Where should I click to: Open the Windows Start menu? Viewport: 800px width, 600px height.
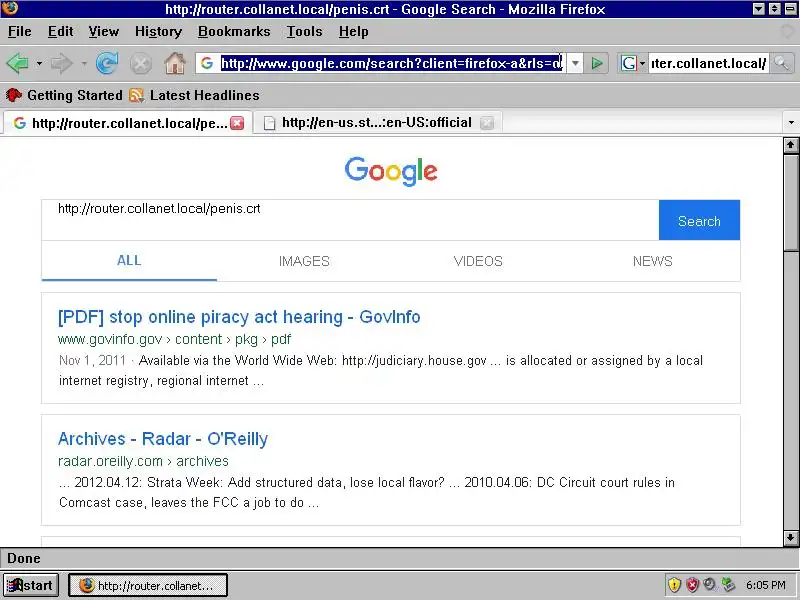[31, 585]
